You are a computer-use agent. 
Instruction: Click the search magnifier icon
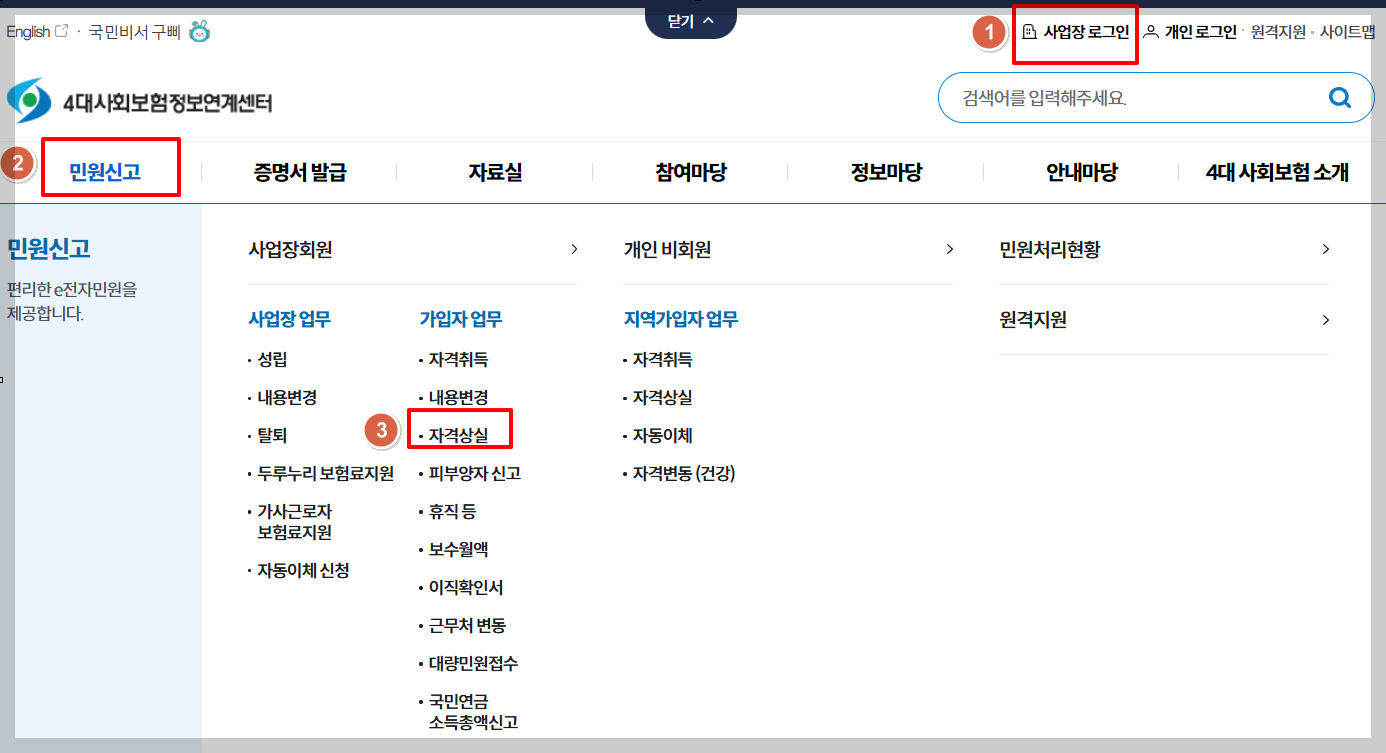coord(1339,97)
